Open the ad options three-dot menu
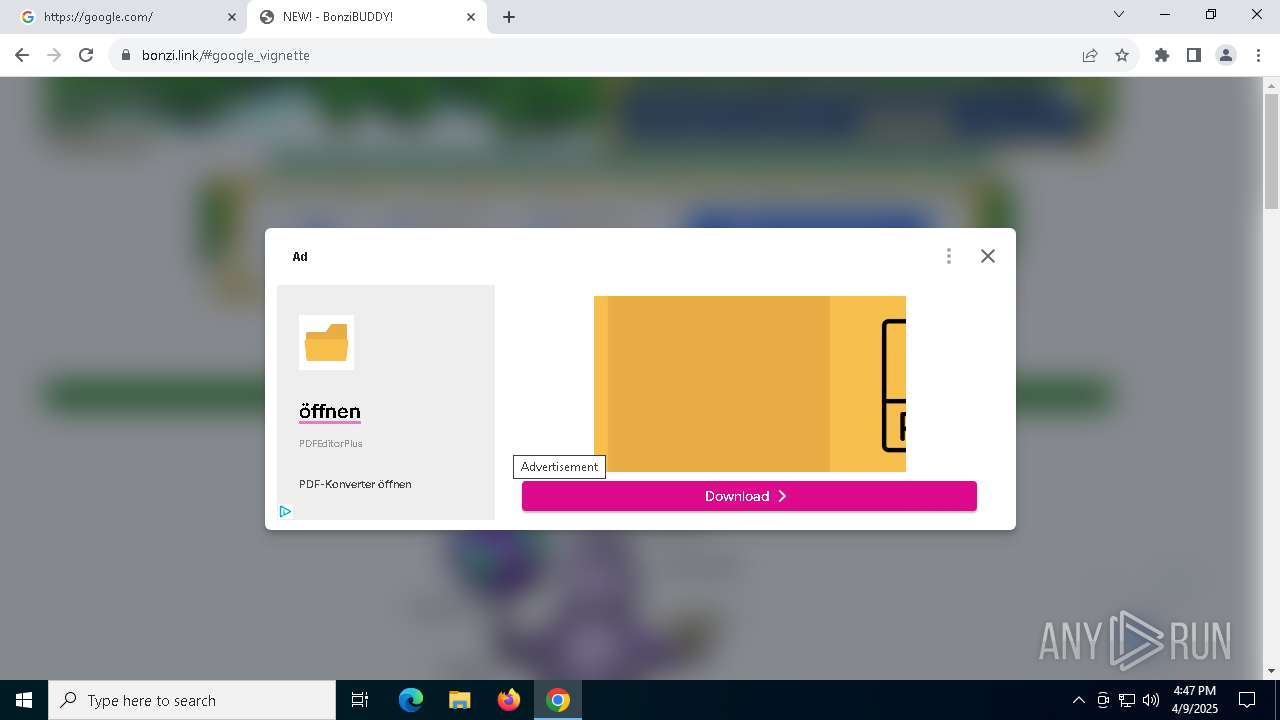This screenshot has width=1280, height=720. (948, 256)
